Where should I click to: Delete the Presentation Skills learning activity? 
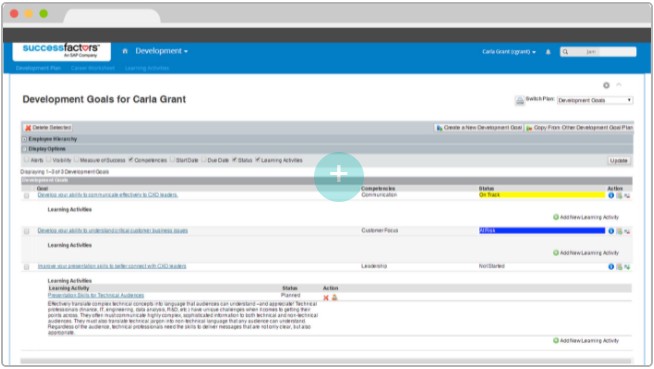pyautogui.click(x=326, y=298)
